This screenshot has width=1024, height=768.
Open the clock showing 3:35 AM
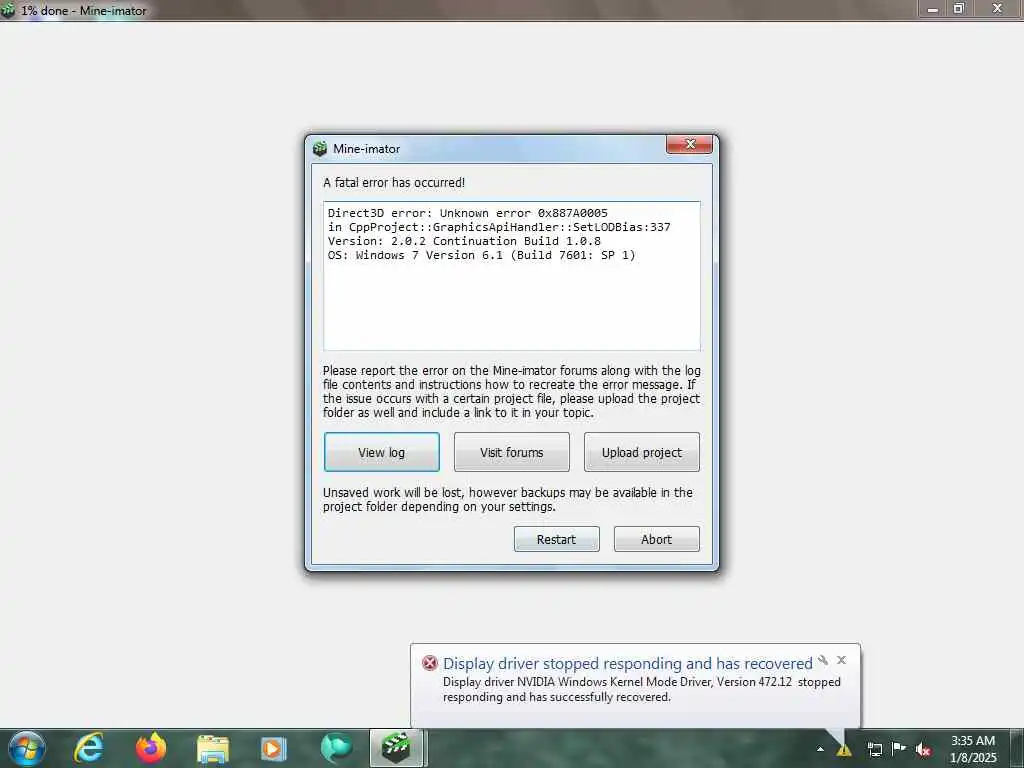click(973, 749)
